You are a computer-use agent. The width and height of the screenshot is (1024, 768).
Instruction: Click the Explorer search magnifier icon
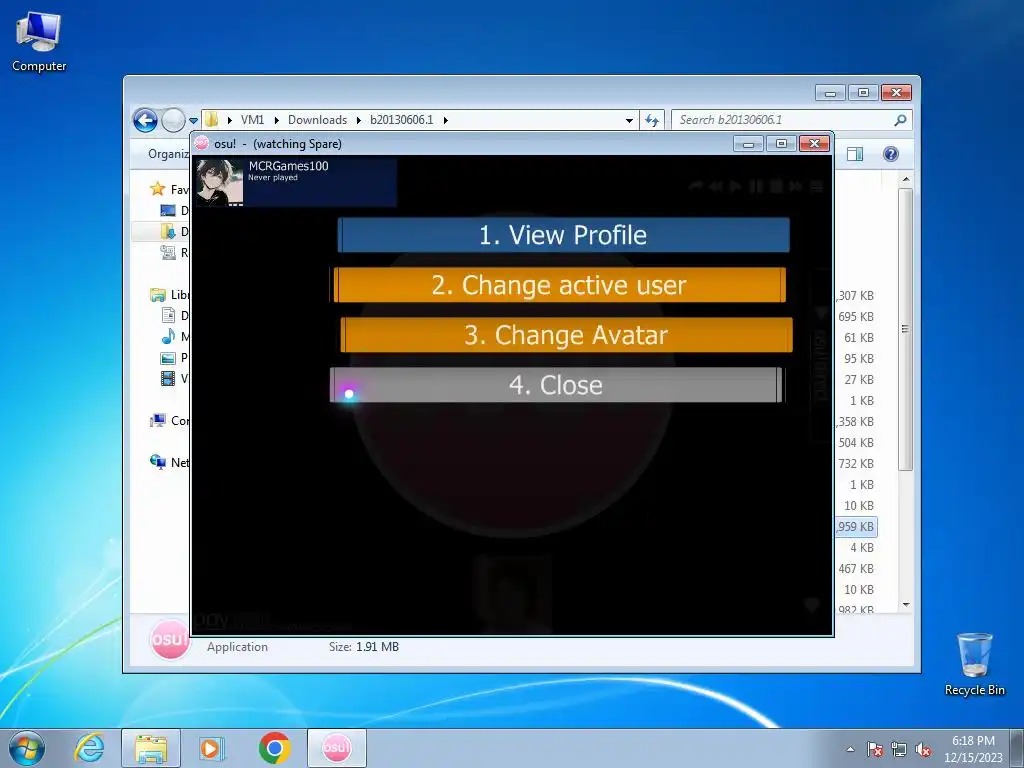[x=901, y=120]
